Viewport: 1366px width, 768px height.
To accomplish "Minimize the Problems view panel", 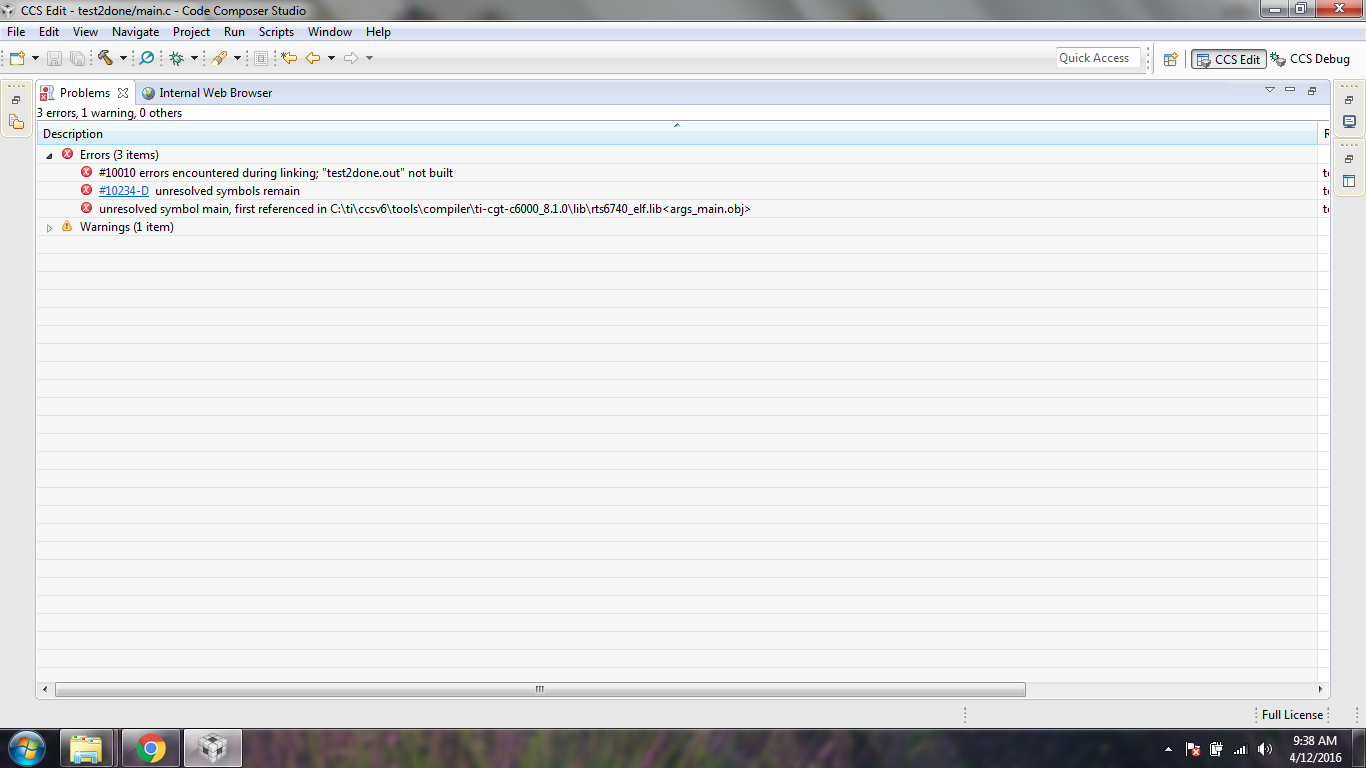I will [1291, 91].
